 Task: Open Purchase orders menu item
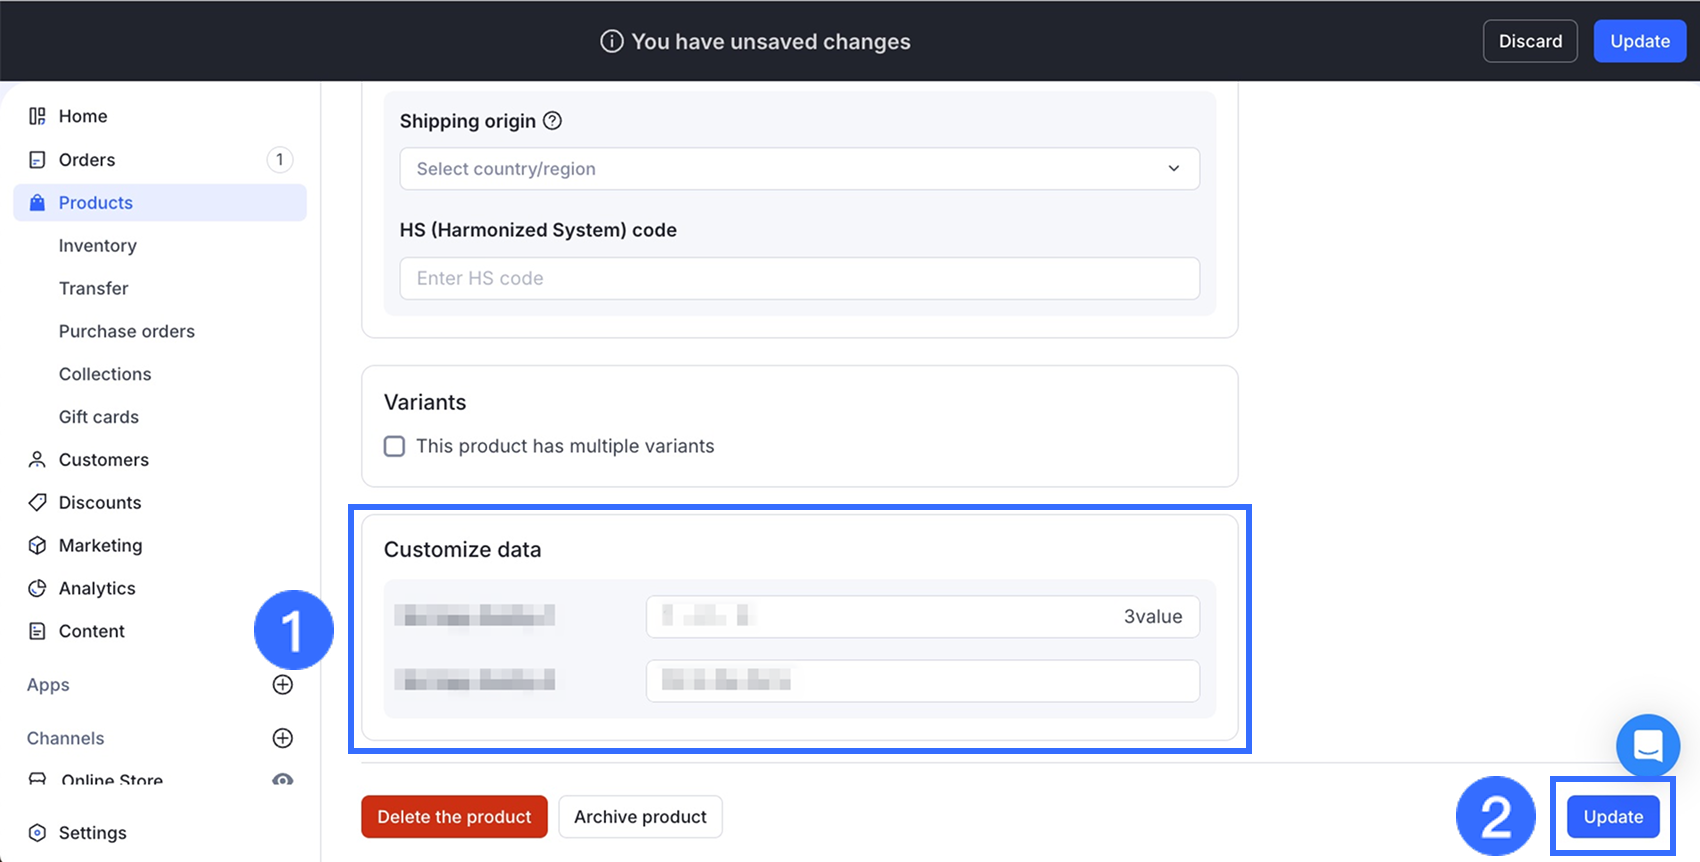click(126, 331)
